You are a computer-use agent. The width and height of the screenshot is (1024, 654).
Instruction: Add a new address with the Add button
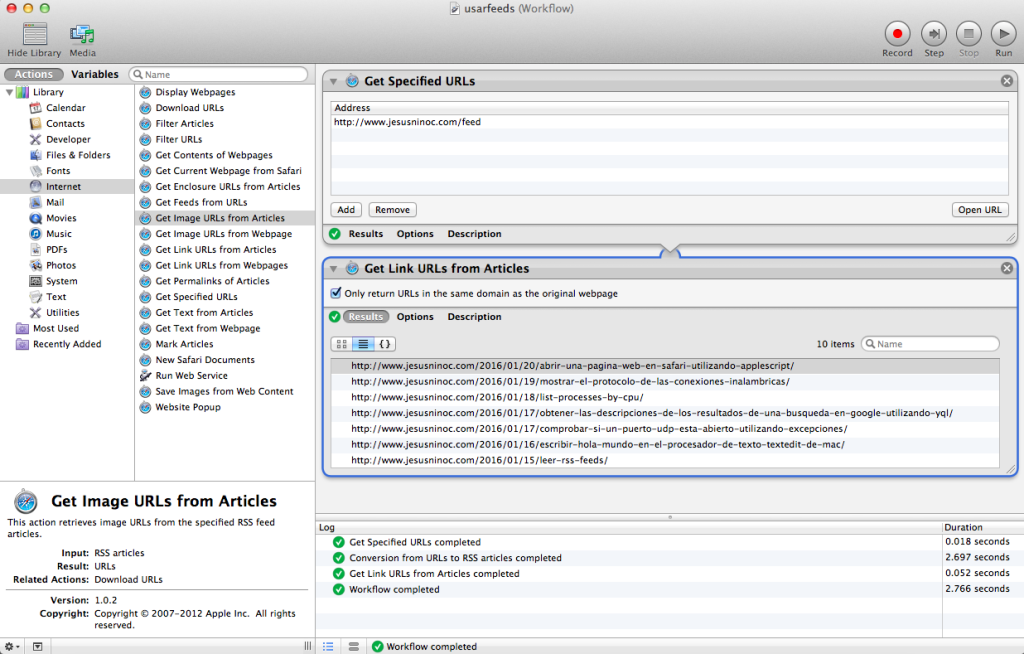tap(345, 209)
